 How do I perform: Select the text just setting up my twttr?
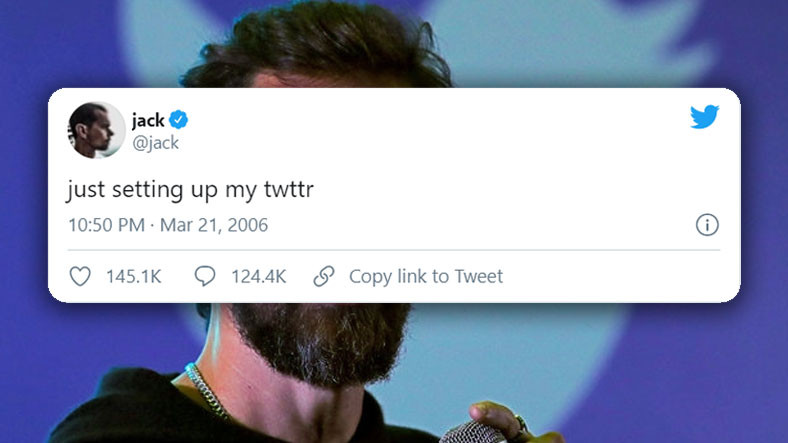pos(190,190)
